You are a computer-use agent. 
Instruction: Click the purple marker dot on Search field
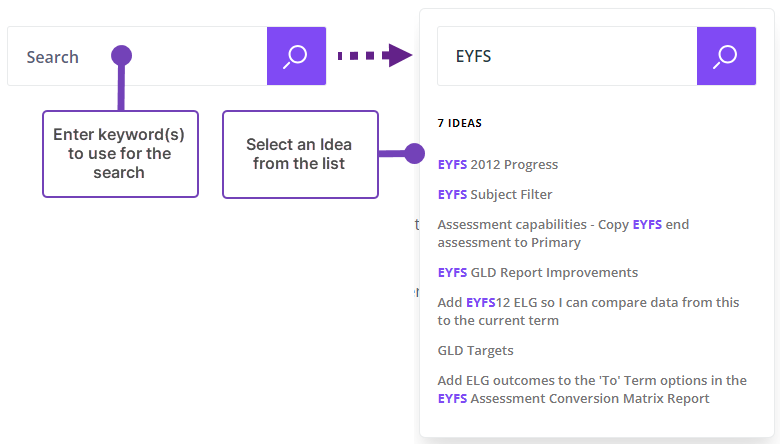tap(122, 55)
